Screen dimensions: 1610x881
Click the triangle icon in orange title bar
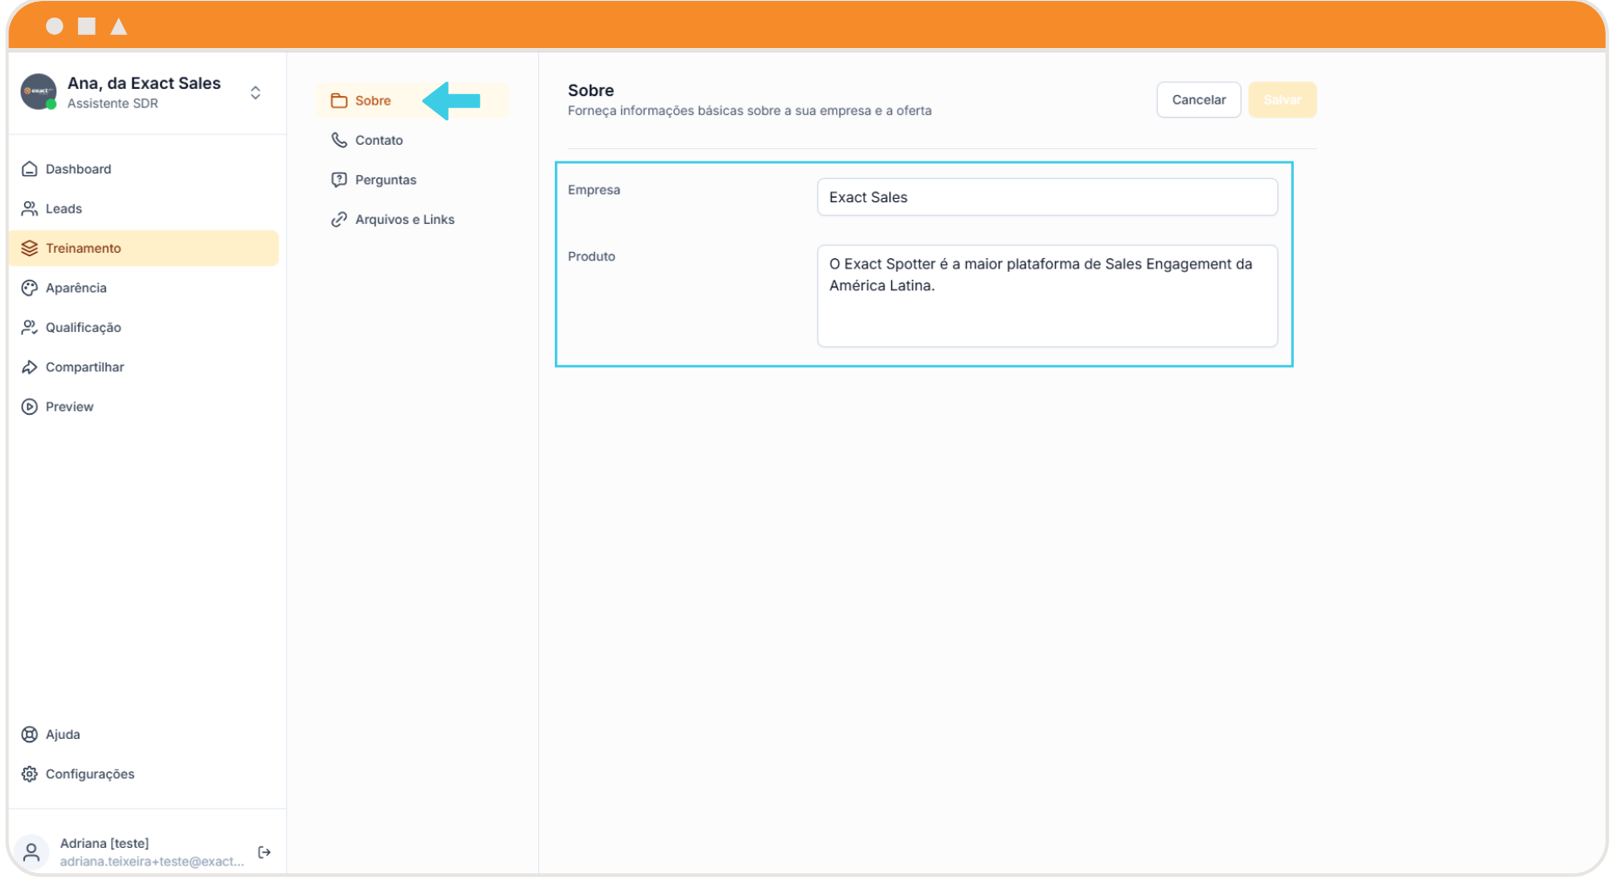click(x=119, y=26)
